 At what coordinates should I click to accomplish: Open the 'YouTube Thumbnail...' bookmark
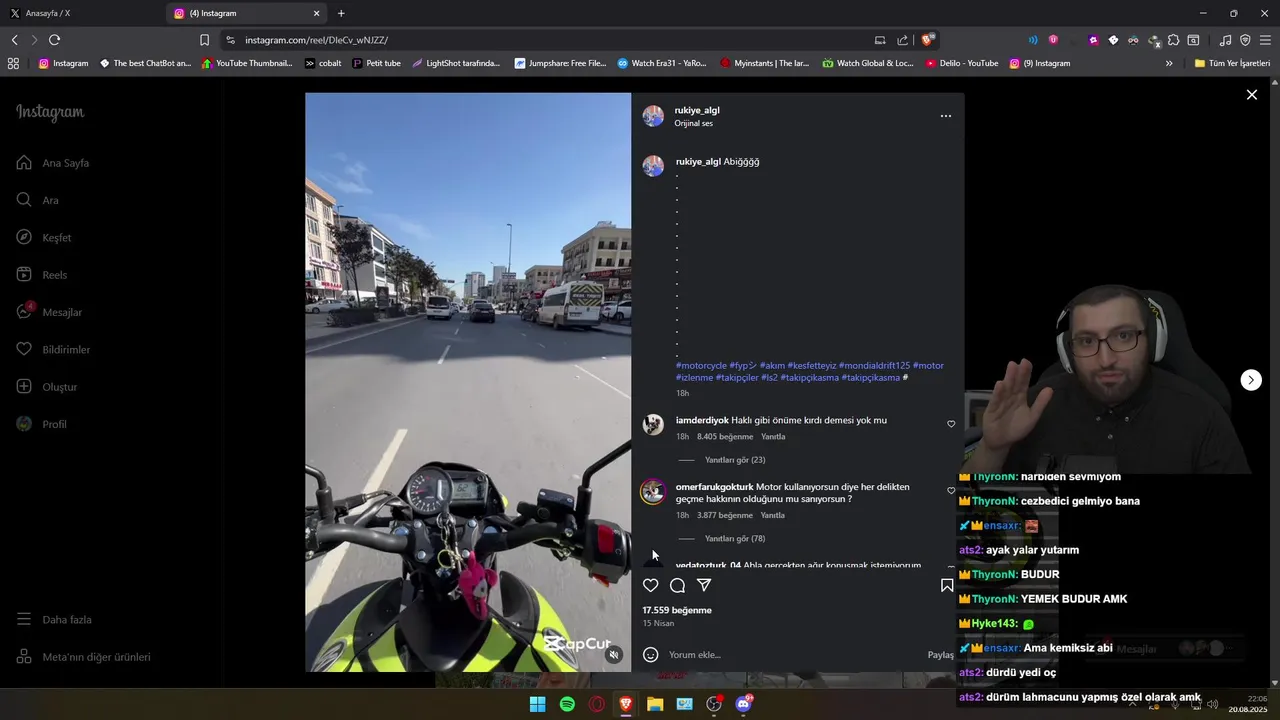click(247, 63)
